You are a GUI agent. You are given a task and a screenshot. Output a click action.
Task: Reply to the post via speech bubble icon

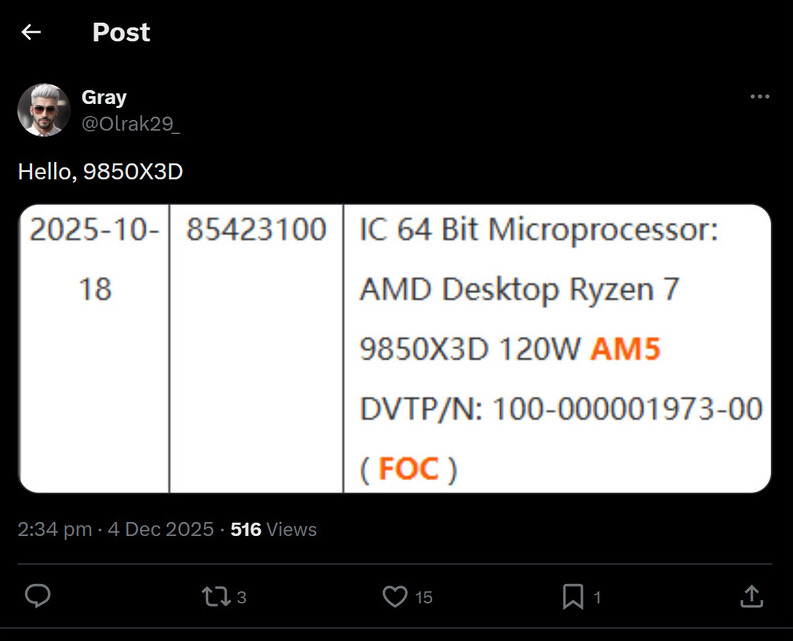pyautogui.click(x=38, y=597)
